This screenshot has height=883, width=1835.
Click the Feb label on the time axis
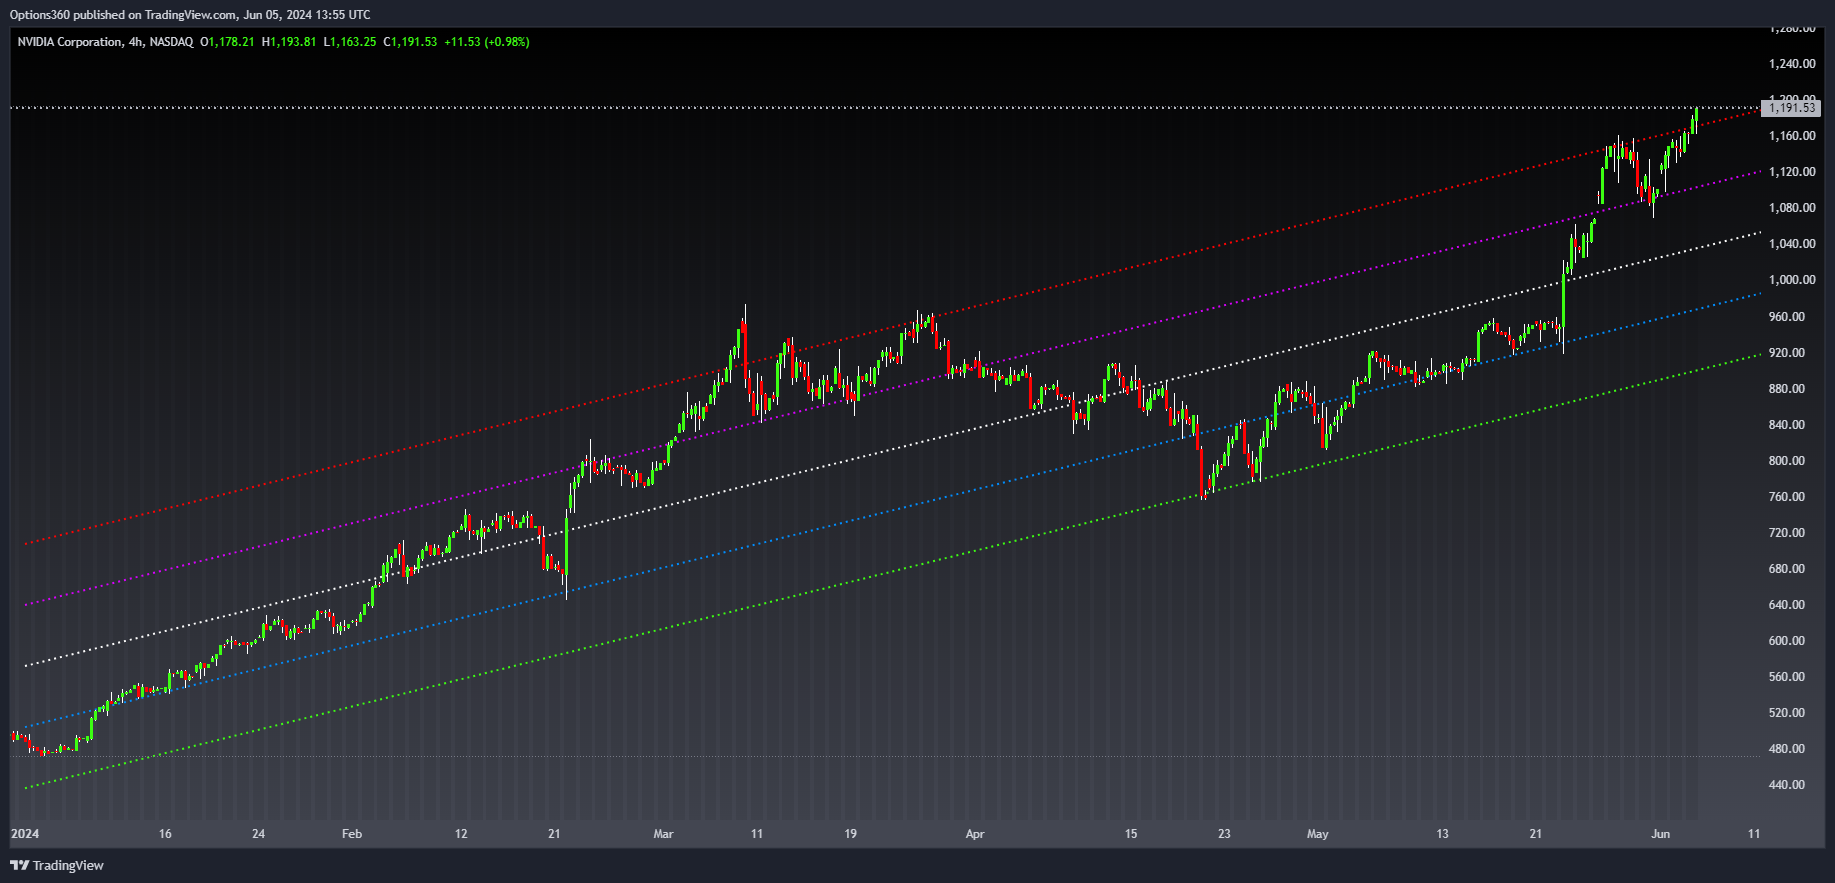coord(352,834)
